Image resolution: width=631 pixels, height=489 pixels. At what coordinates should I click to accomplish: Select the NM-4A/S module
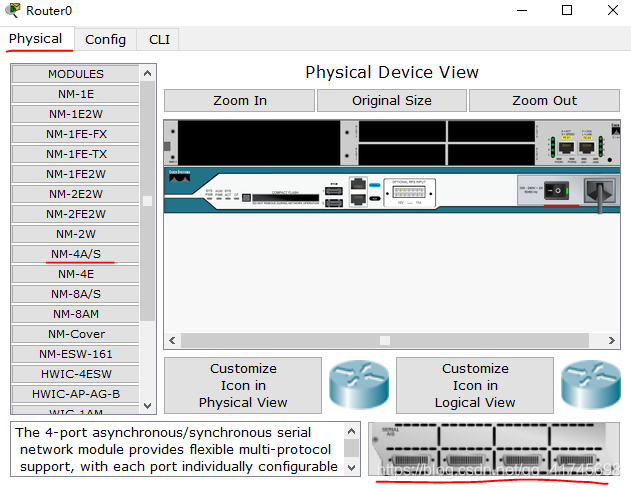tap(76, 254)
